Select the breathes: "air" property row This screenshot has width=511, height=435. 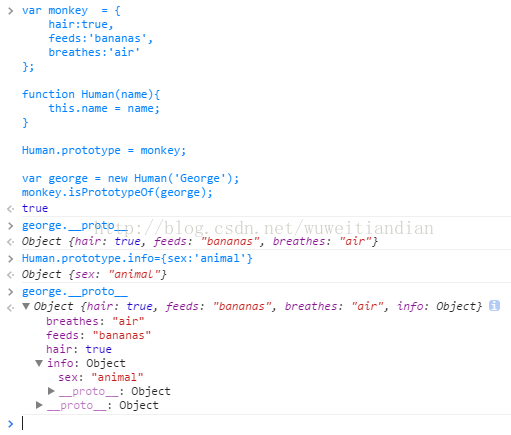[x=95, y=321]
